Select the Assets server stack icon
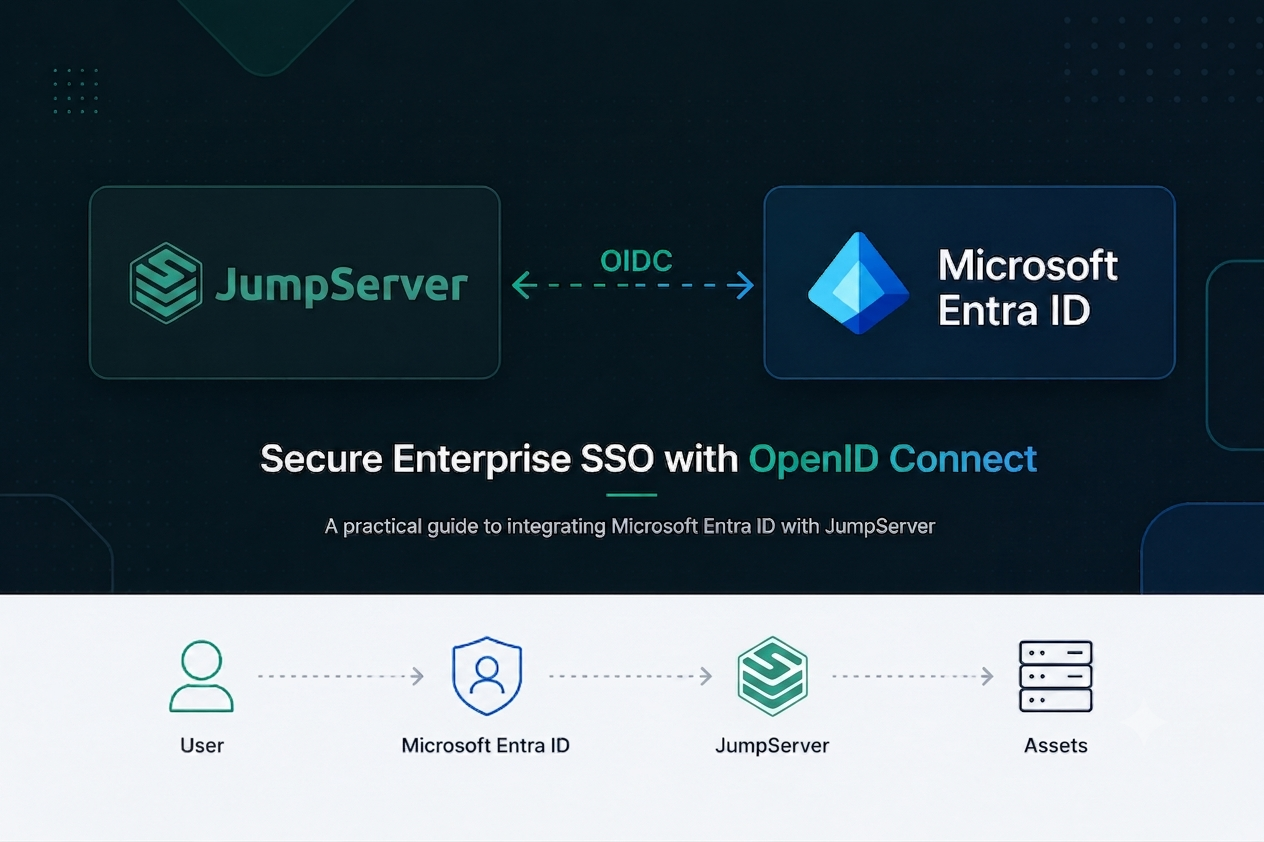Screen dimensions: 1264x842 pos(1055,677)
